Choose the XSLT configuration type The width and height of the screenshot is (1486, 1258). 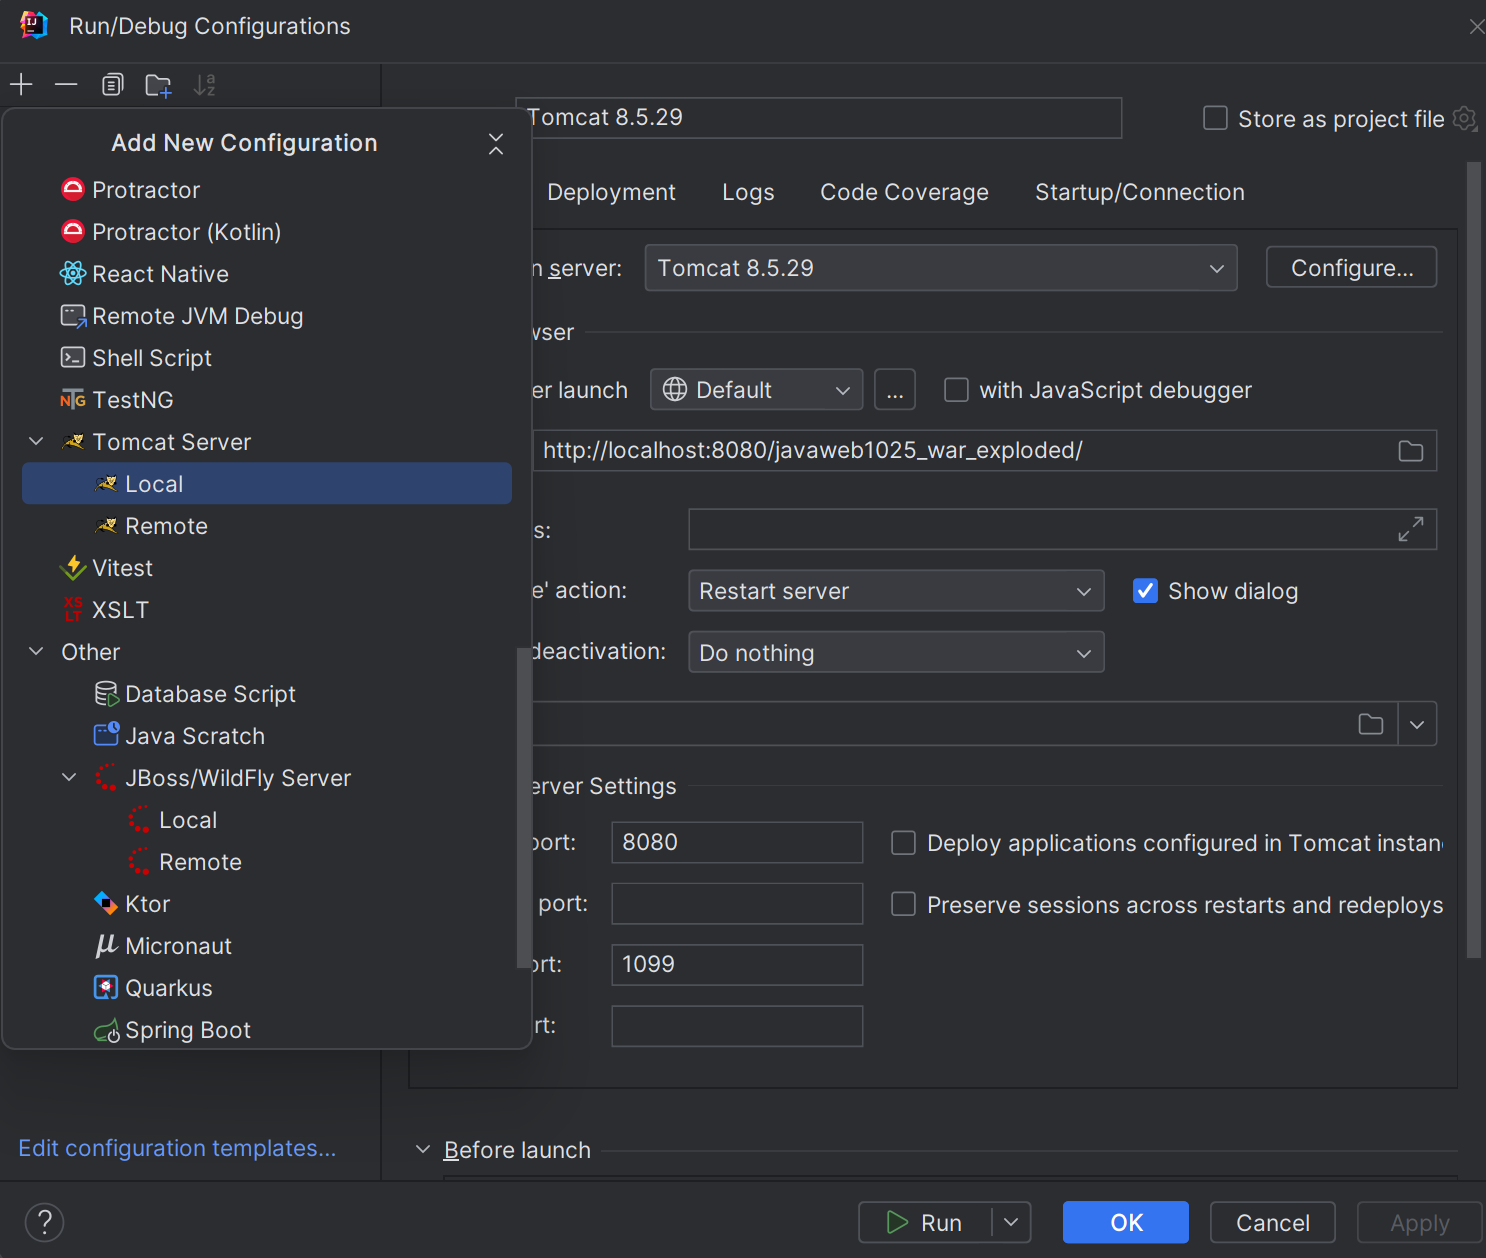click(x=267, y=610)
